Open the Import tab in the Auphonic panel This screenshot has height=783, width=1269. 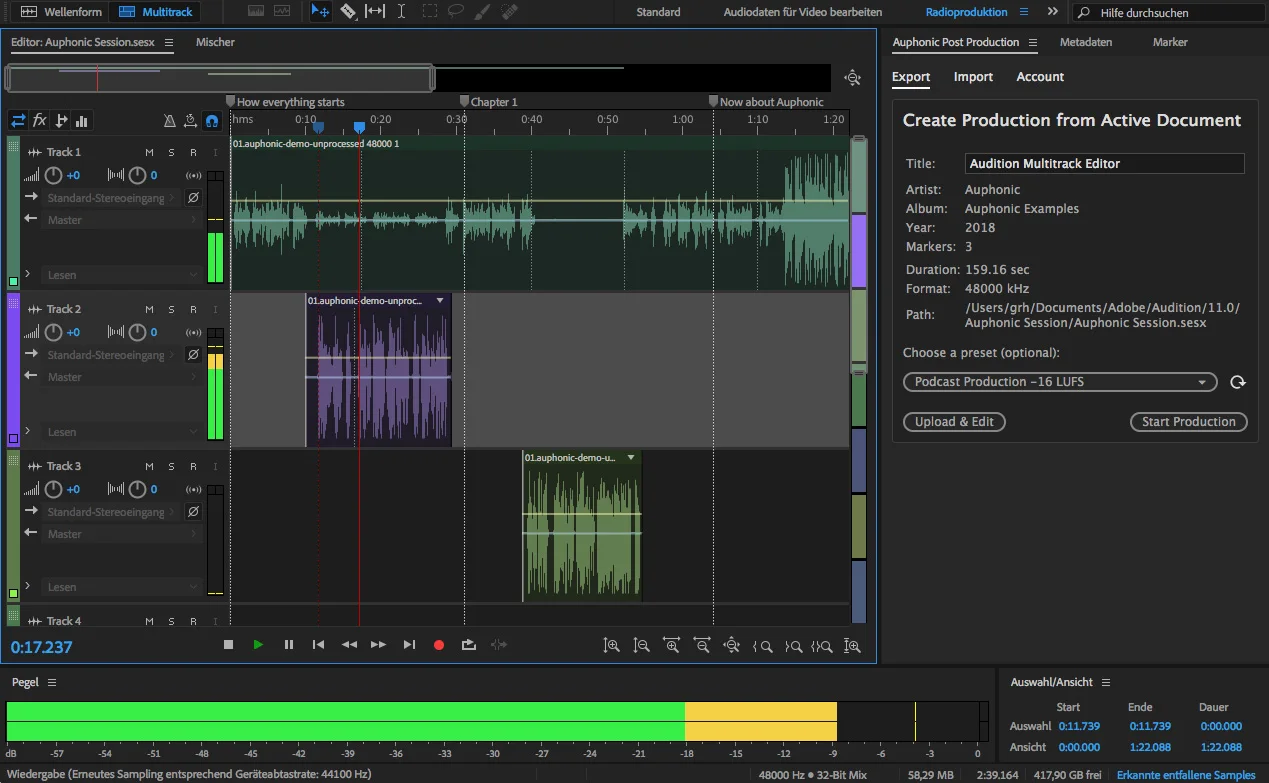pos(971,77)
